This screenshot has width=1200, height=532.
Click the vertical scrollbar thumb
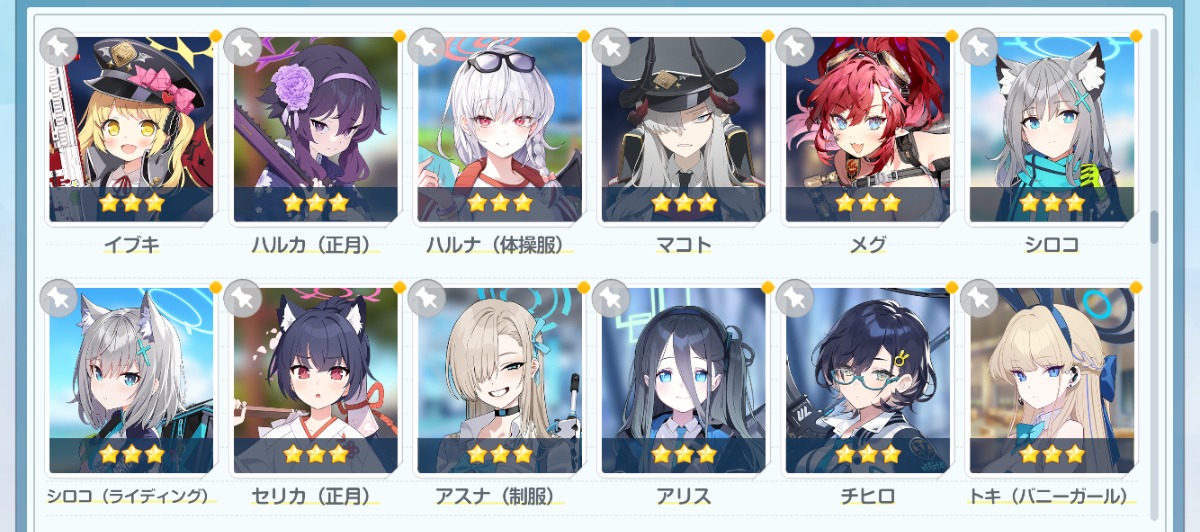tap(1154, 228)
